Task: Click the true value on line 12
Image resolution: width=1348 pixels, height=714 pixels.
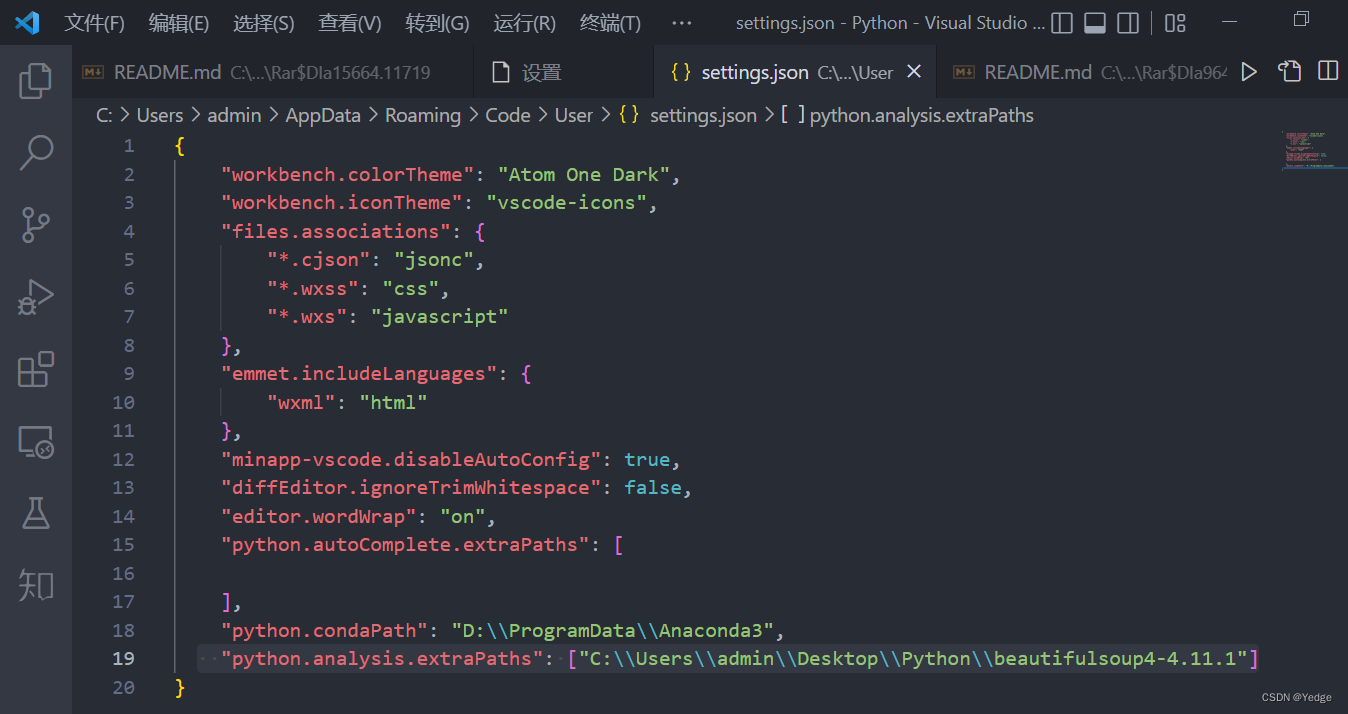Action: (647, 459)
